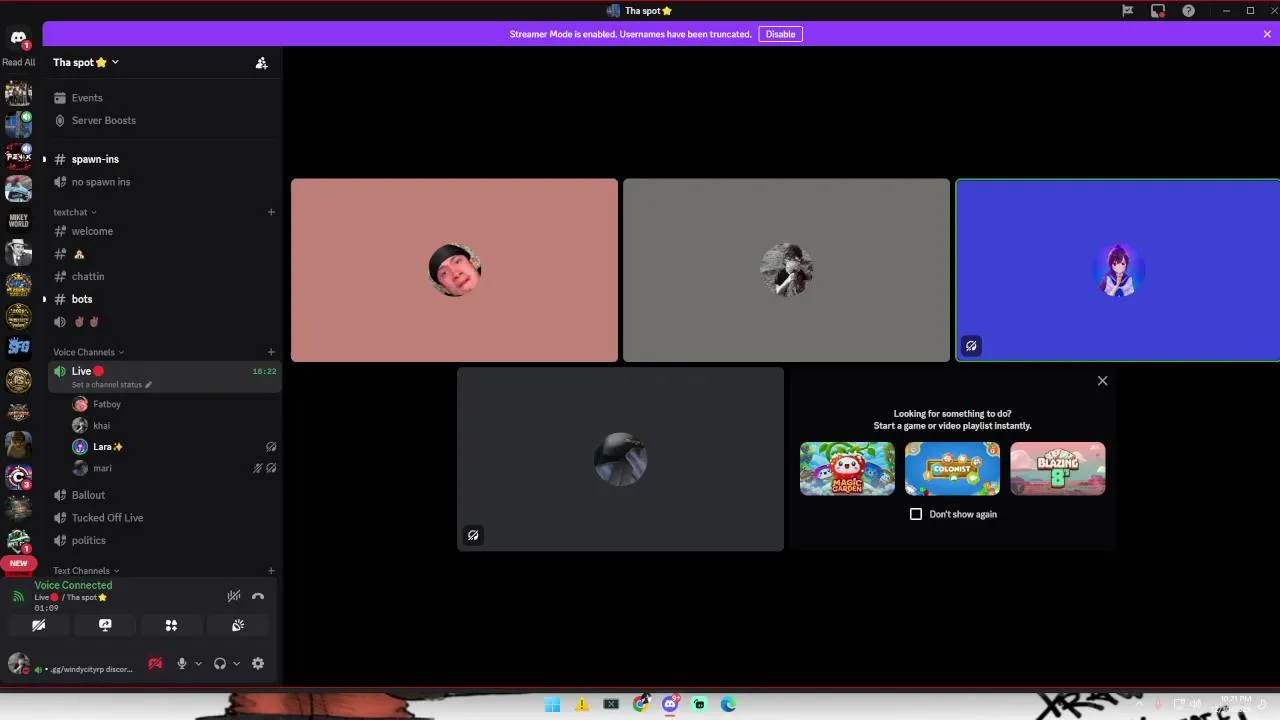The width and height of the screenshot is (1280, 720).
Task: Launch the Blazing 8s activity
Action: coord(1058,469)
